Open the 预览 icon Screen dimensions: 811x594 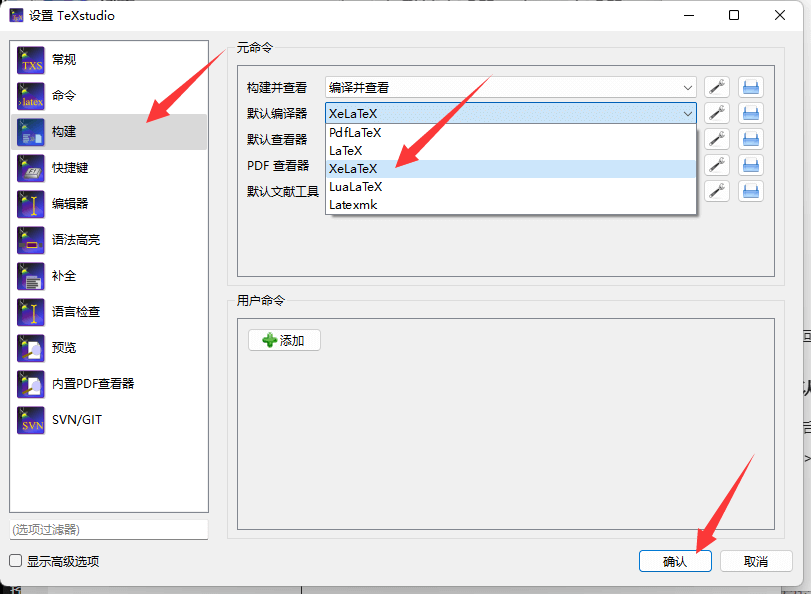31,348
